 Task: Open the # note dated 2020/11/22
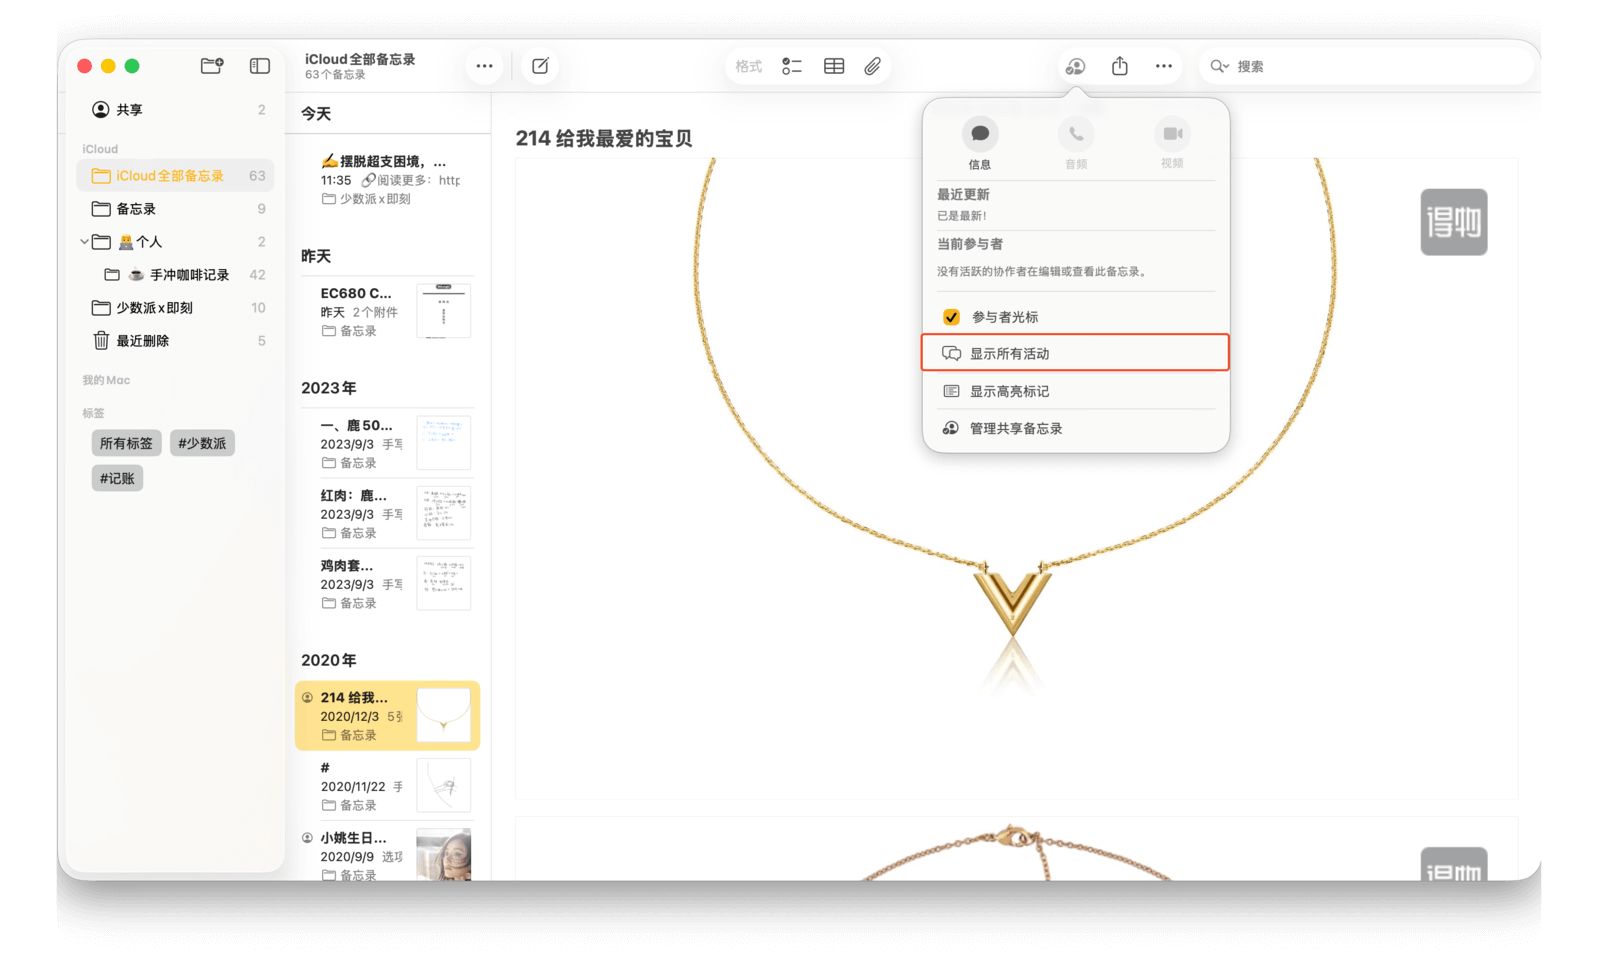(x=388, y=785)
